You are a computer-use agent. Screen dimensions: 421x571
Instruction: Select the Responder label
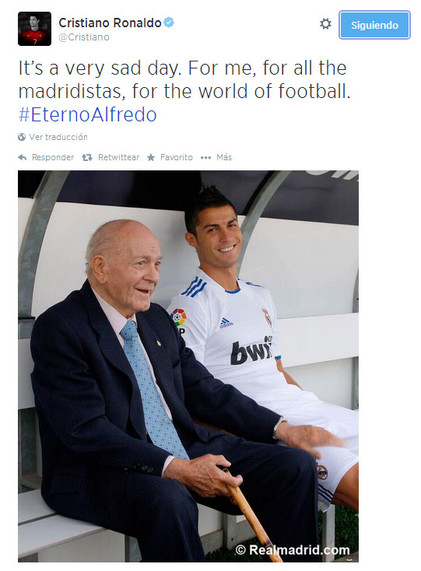pyautogui.click(x=53, y=157)
